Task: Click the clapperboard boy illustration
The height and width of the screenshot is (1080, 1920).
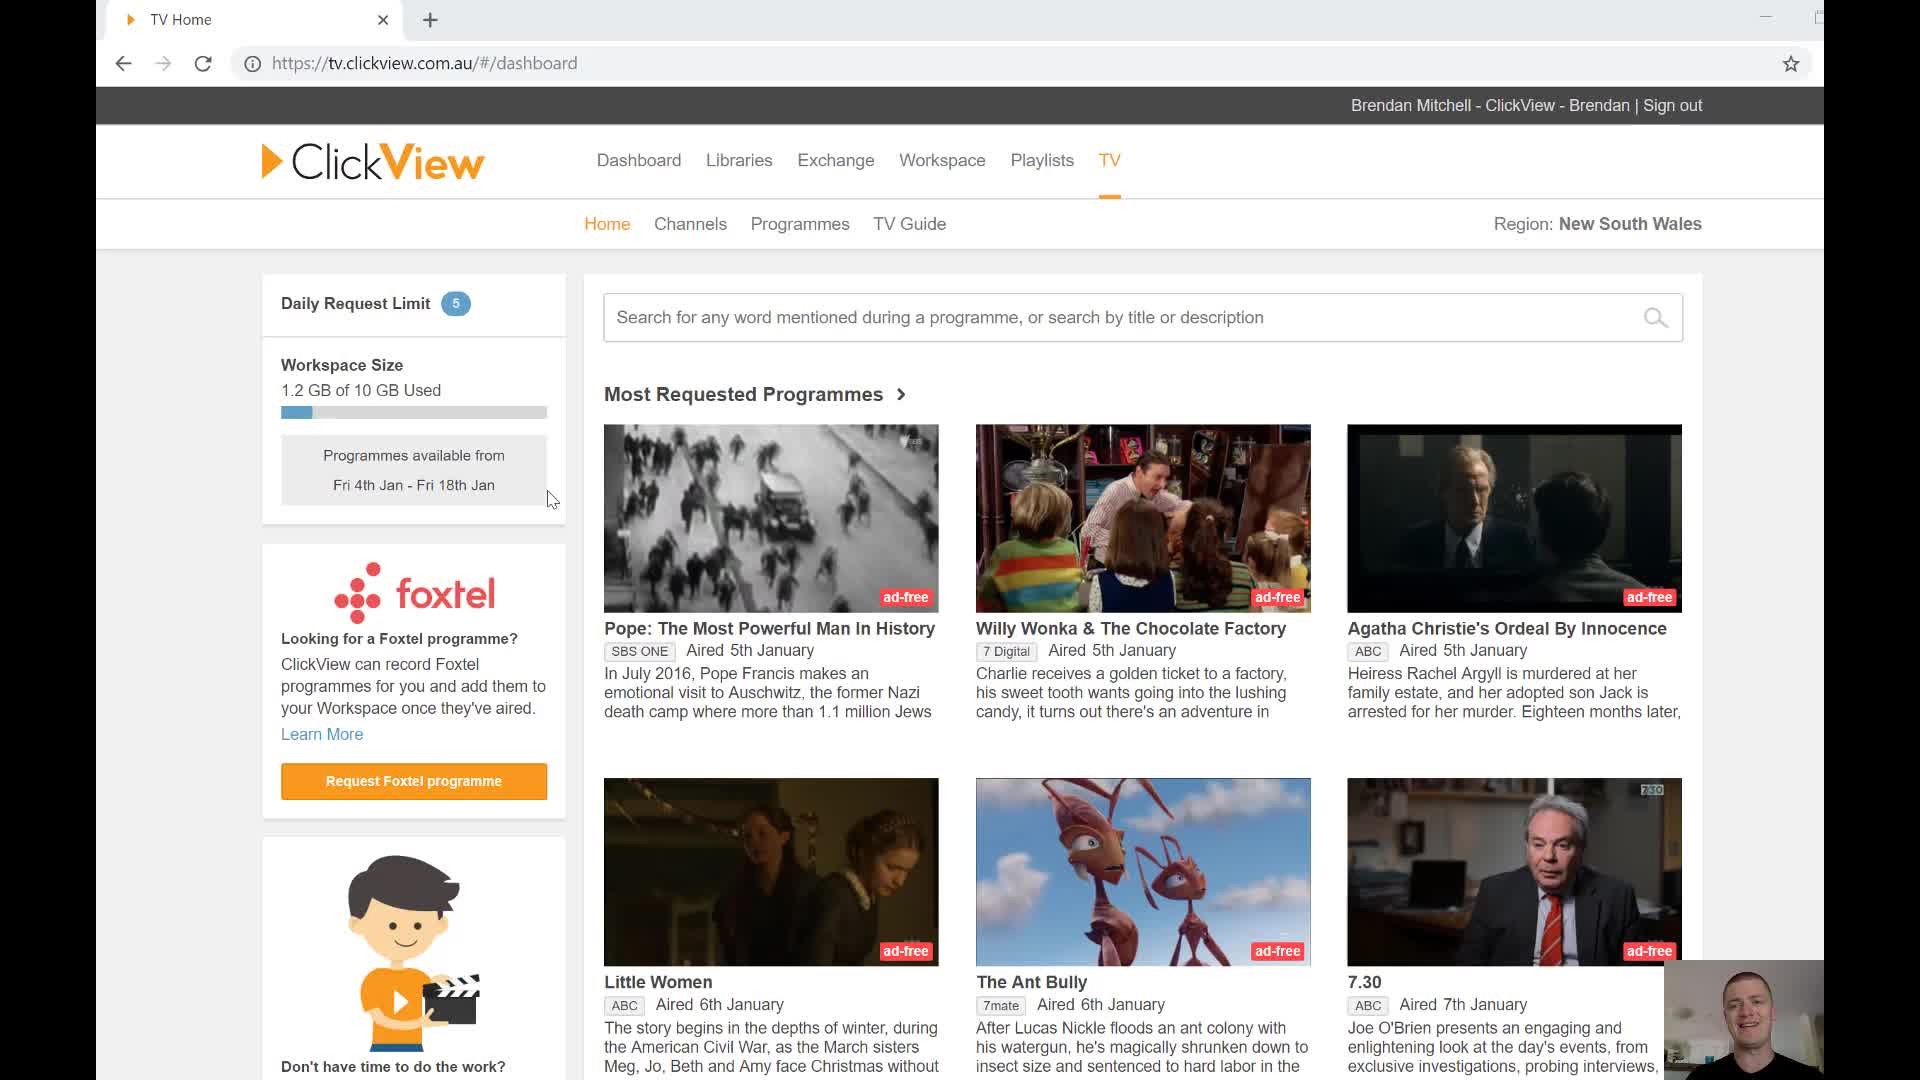Action: (x=414, y=951)
